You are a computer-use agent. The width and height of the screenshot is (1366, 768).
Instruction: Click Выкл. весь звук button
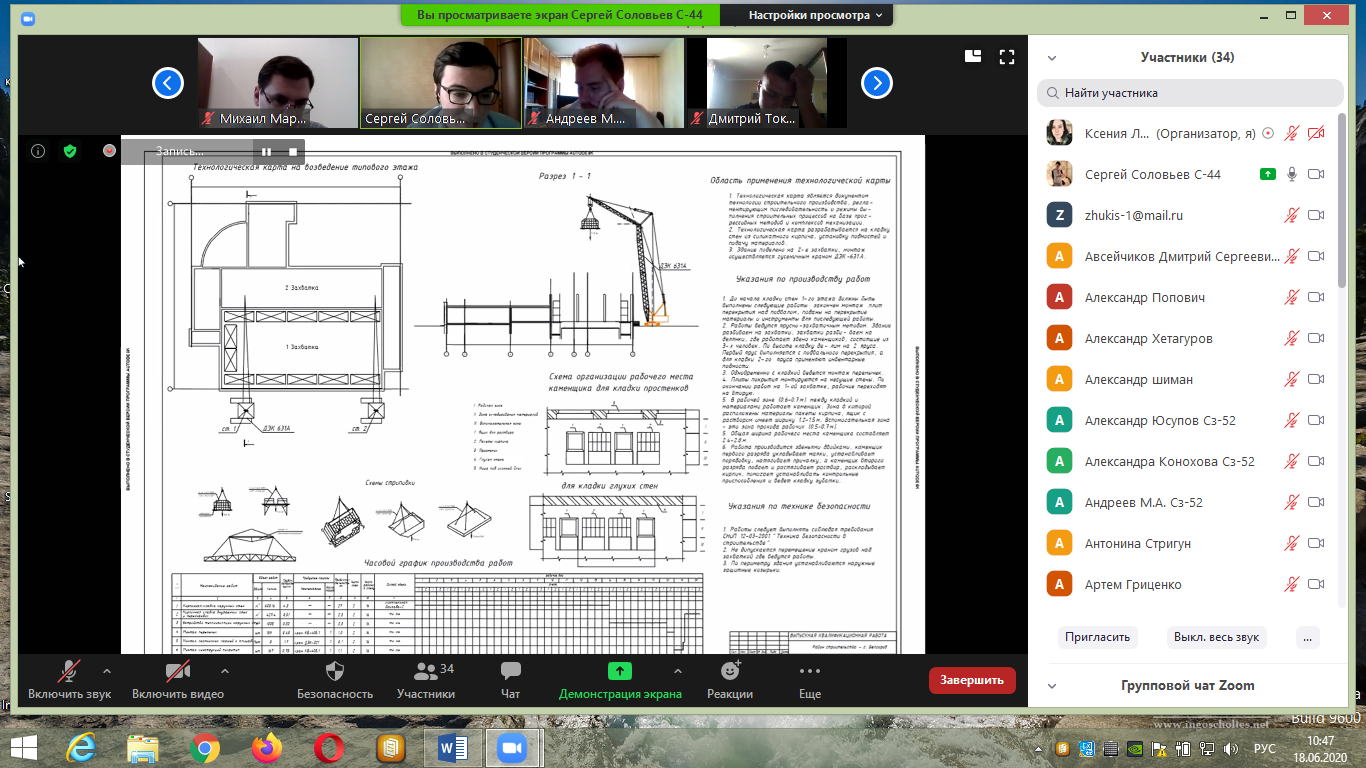[1216, 637]
